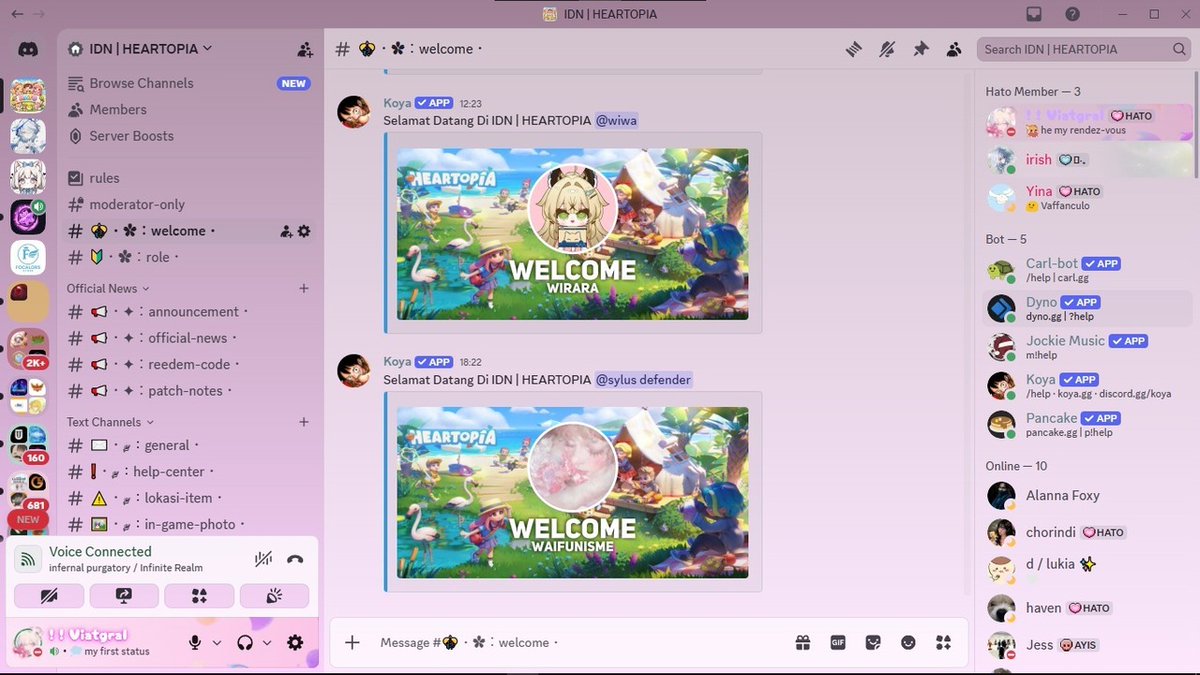1200x675 pixels.
Task: Open the apps launcher icon in message bar
Action: [x=943, y=643]
